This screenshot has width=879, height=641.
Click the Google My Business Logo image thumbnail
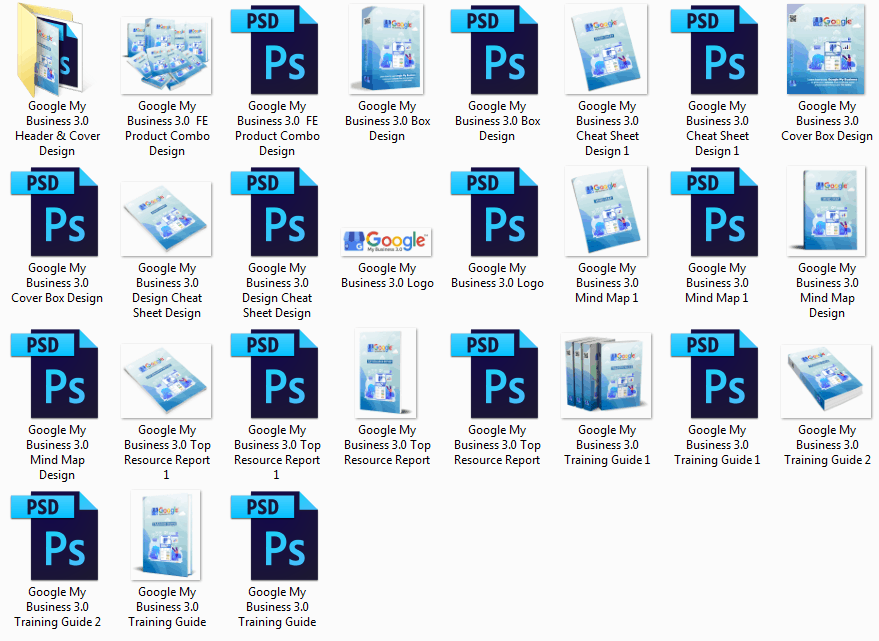[x=387, y=241]
